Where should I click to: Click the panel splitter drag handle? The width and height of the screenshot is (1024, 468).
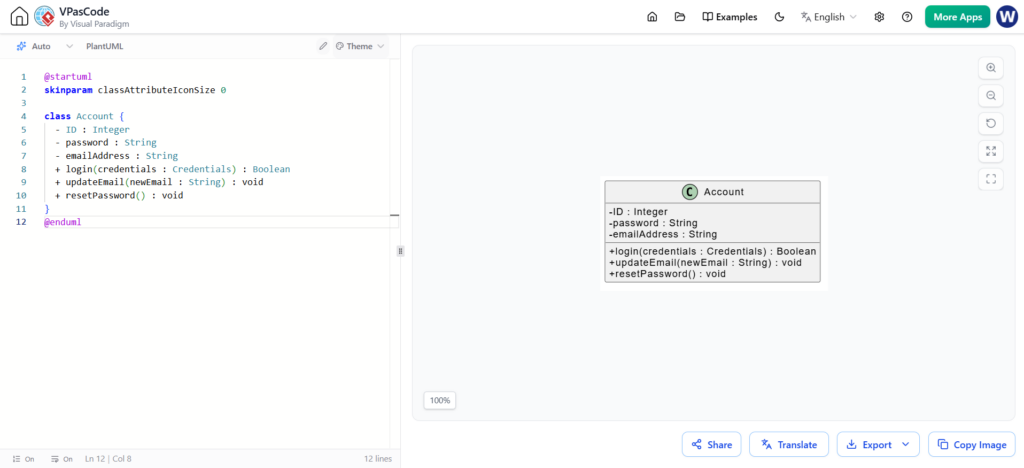(400, 251)
